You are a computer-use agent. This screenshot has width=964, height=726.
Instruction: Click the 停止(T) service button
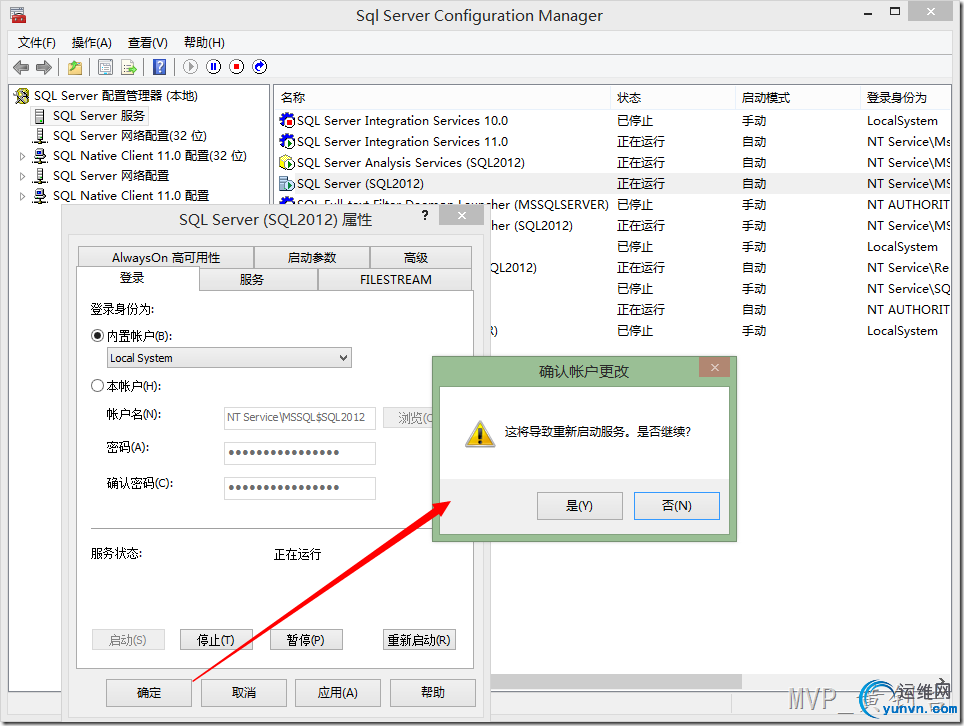pyautogui.click(x=216, y=640)
